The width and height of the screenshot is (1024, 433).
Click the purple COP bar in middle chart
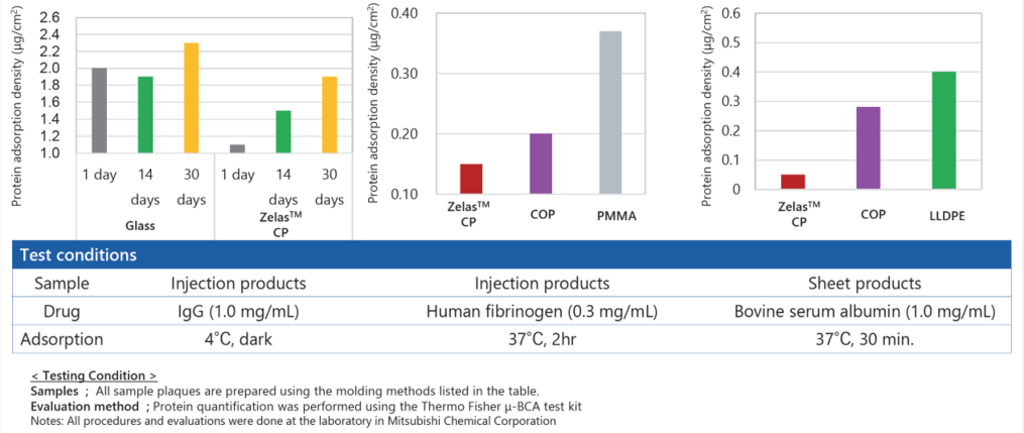(541, 163)
